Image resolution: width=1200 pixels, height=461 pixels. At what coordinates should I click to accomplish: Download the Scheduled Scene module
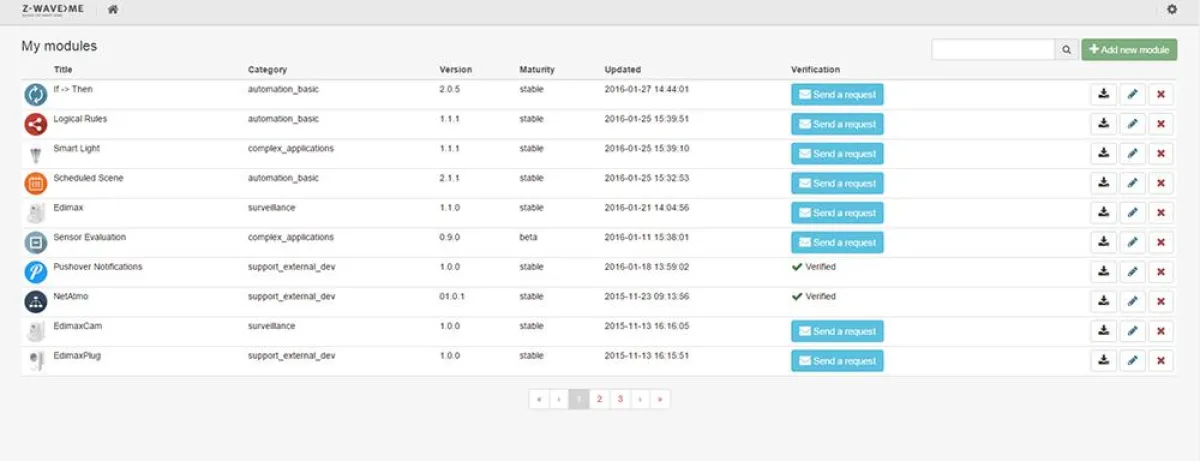[1103, 183]
